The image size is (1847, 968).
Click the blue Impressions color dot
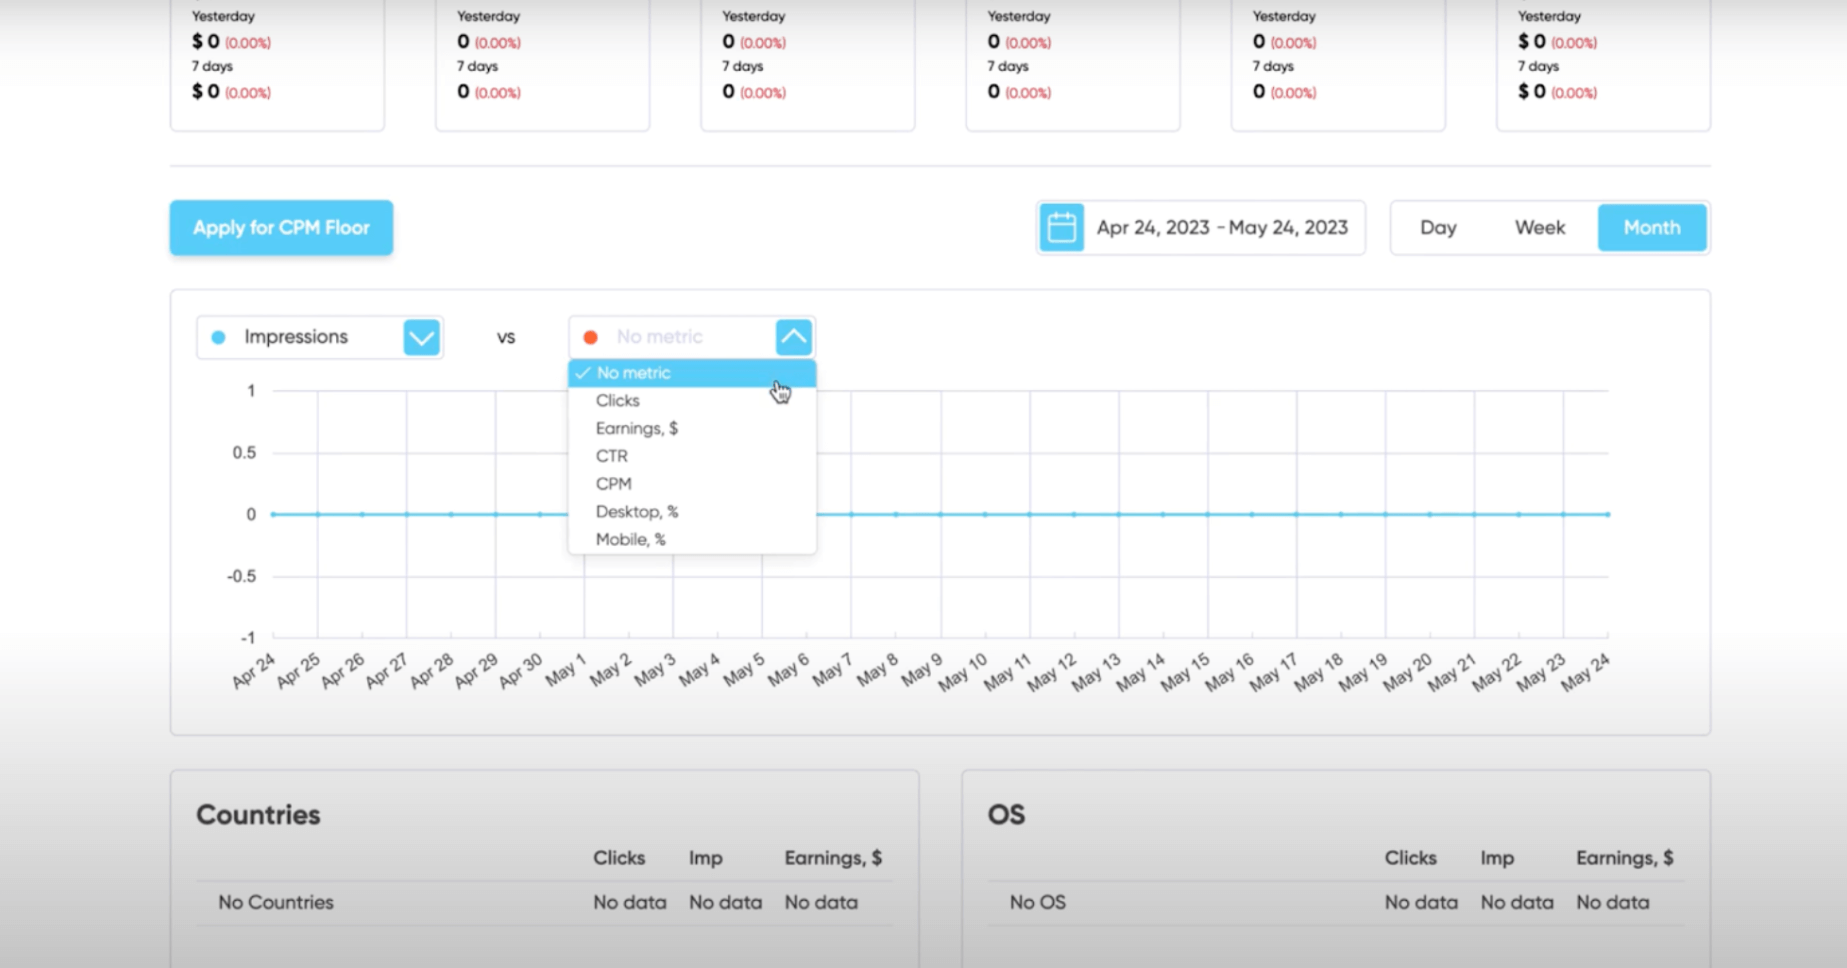pos(219,338)
